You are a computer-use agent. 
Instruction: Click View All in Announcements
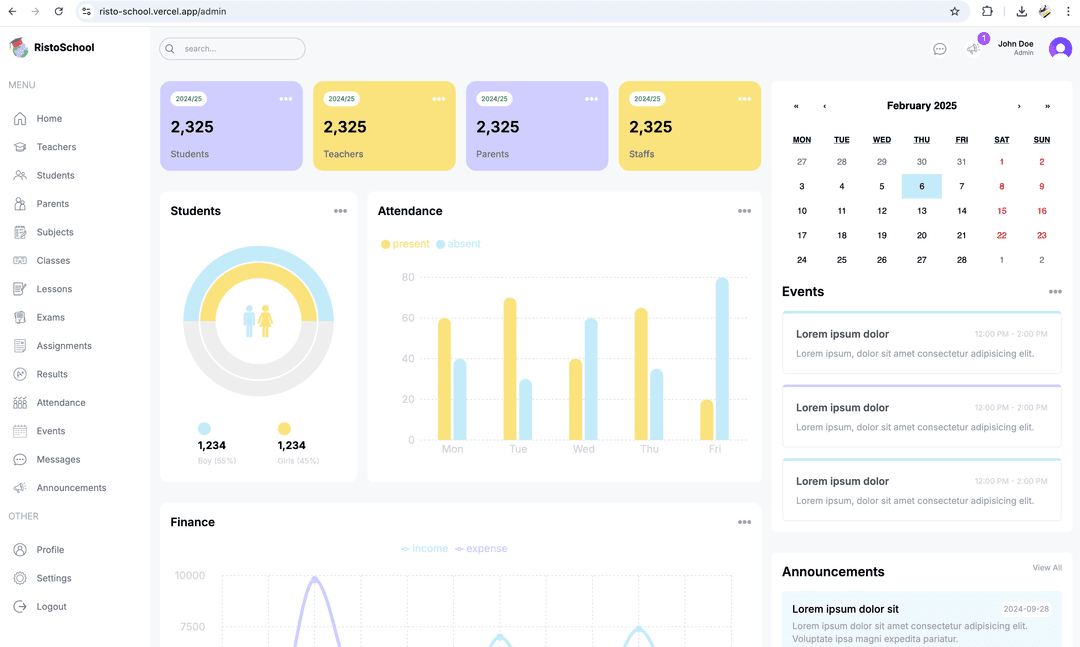tap(1047, 568)
